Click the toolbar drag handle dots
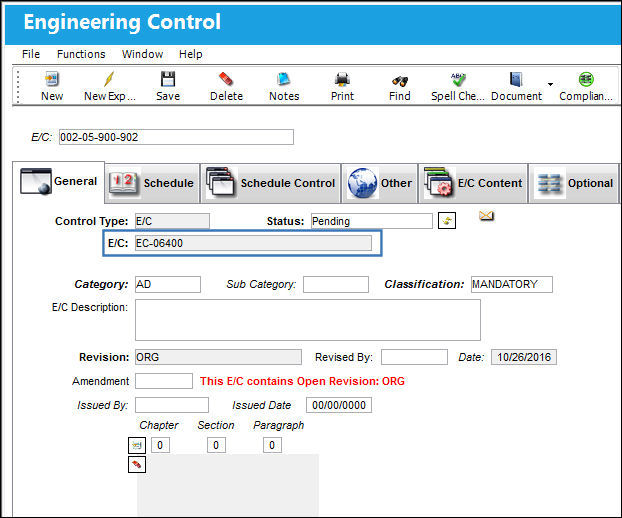This screenshot has width=622, height=518. pyautogui.click(x=18, y=87)
